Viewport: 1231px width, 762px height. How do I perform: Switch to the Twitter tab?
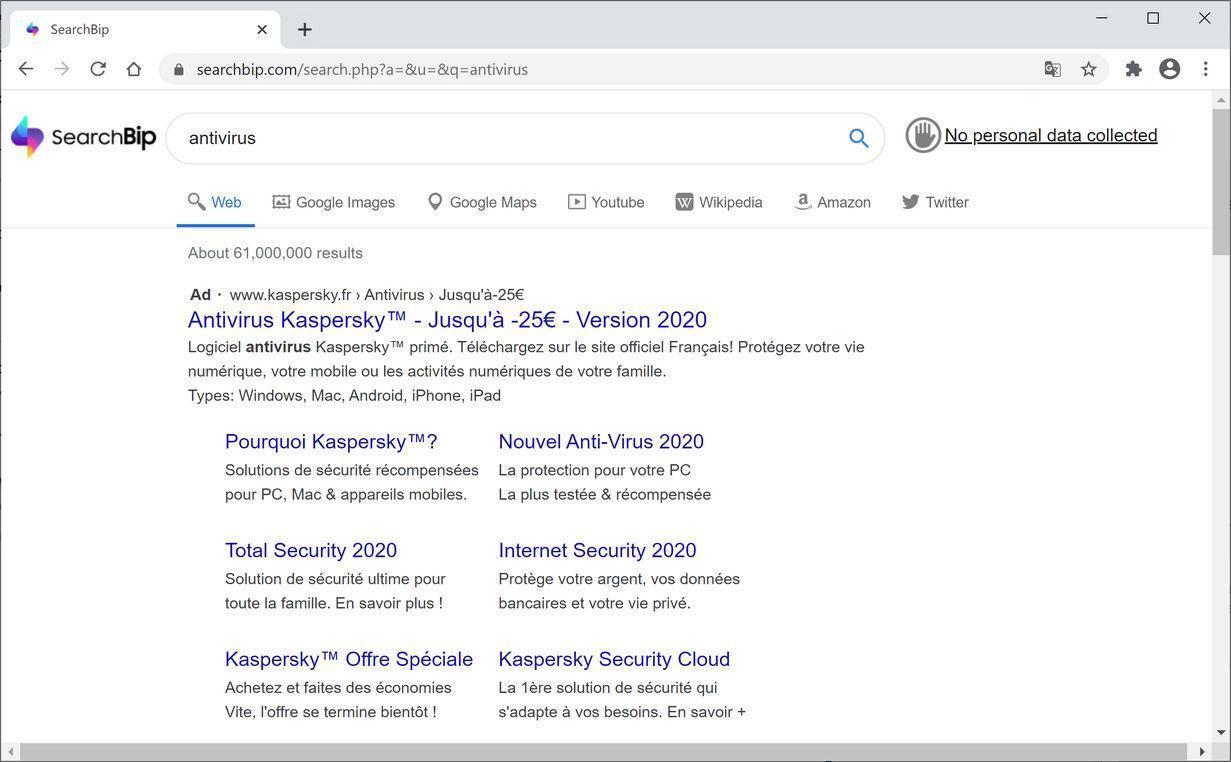tap(935, 202)
